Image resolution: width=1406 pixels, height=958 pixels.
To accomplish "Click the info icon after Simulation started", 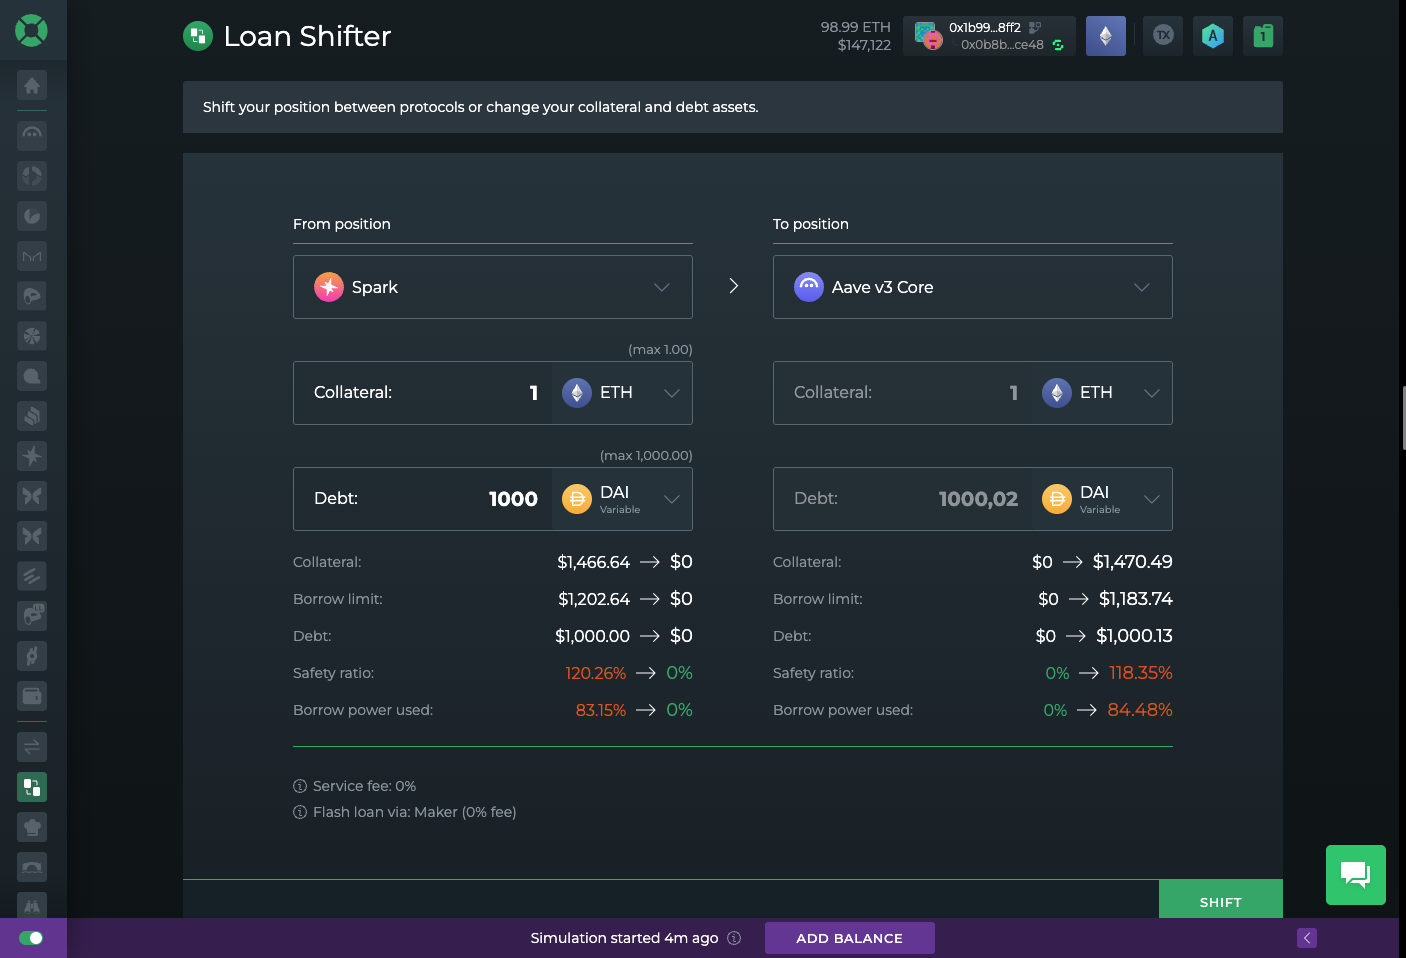I will point(734,938).
